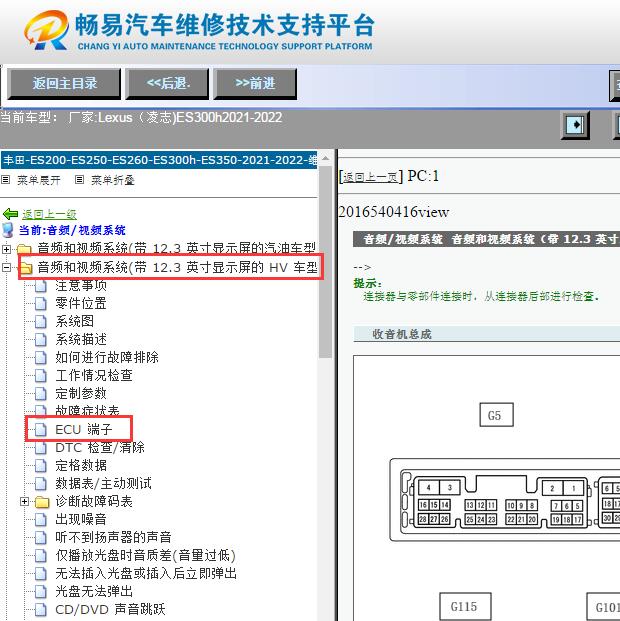This screenshot has height=621, width=620.
Task: Collapse the HV 车型 audio system folder
Action: point(6,267)
